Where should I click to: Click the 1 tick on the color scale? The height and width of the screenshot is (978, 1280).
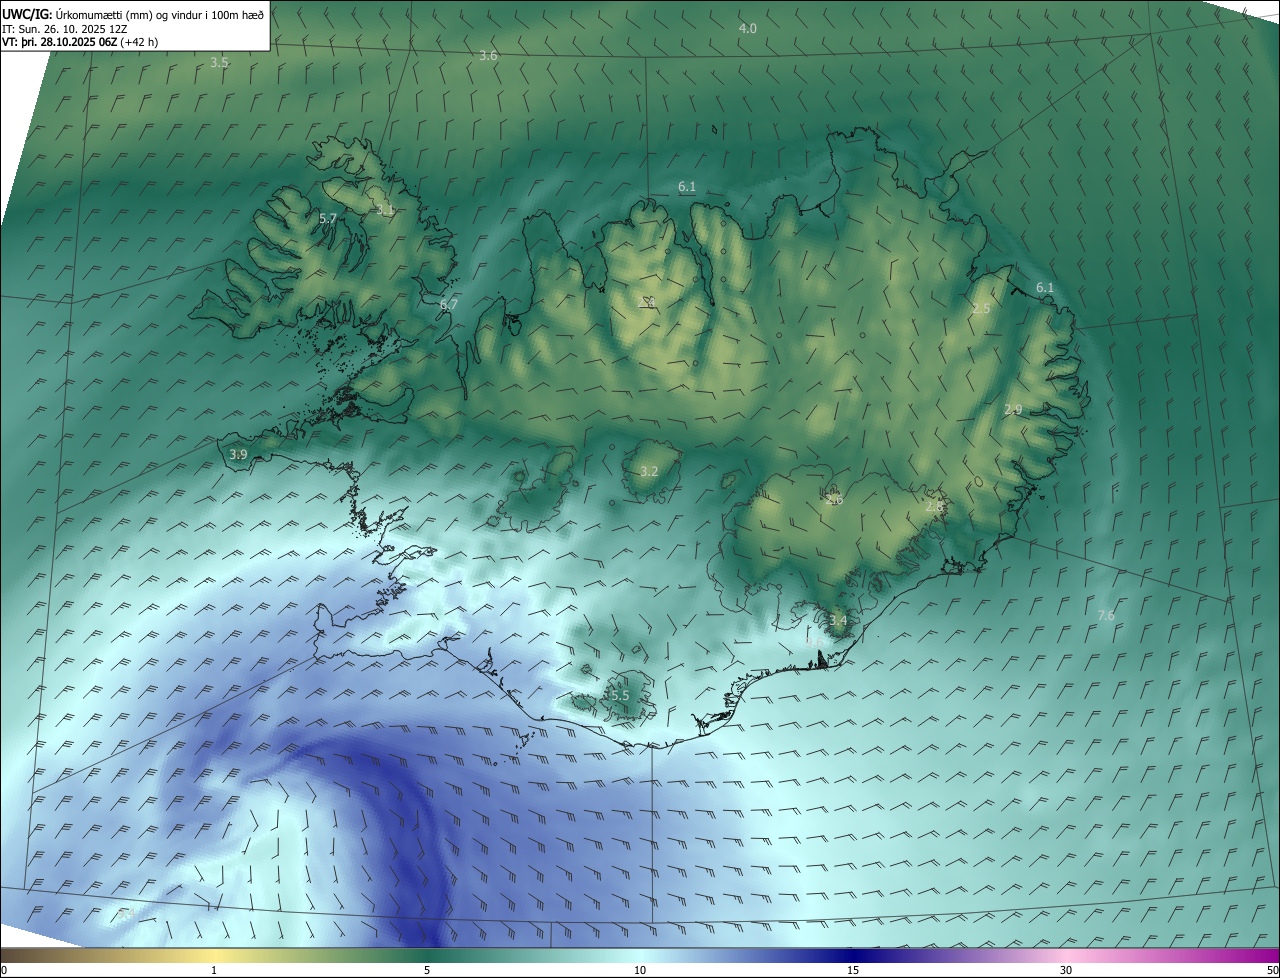click(214, 970)
